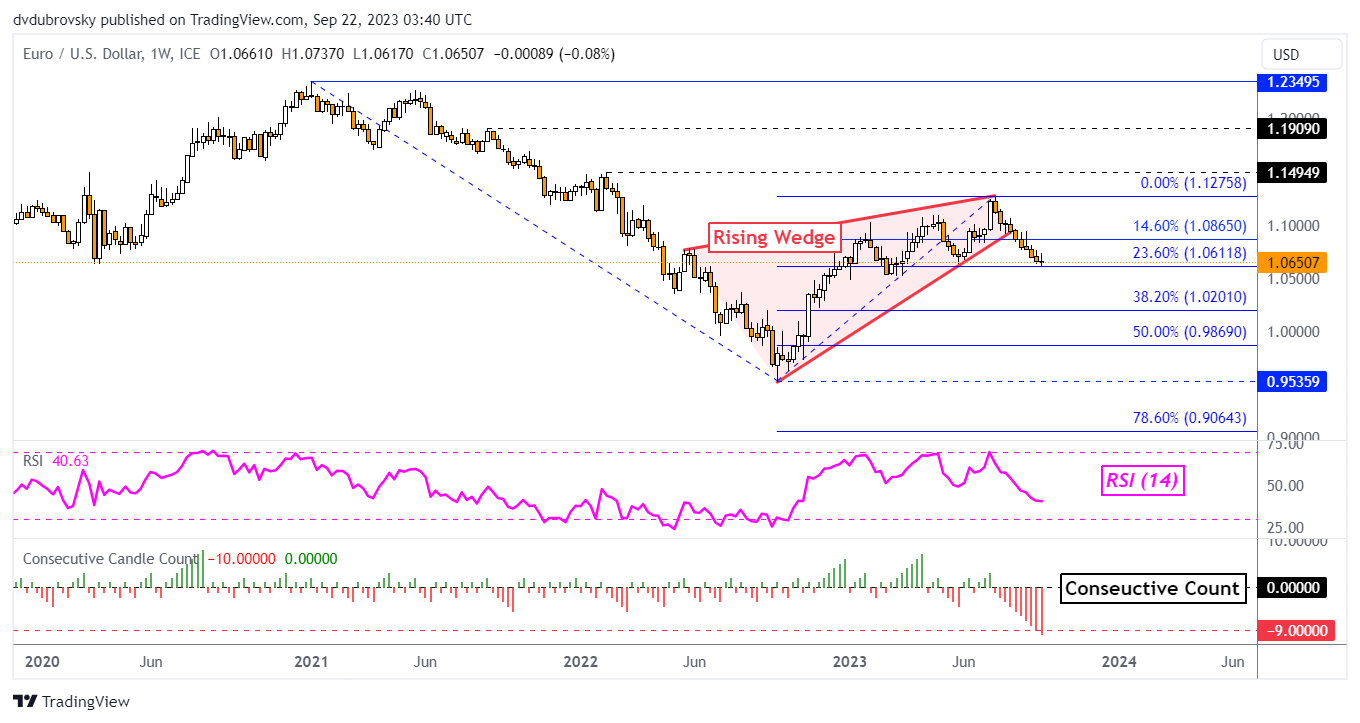Click the 25.00 RSI axis tick

(x=1284, y=527)
